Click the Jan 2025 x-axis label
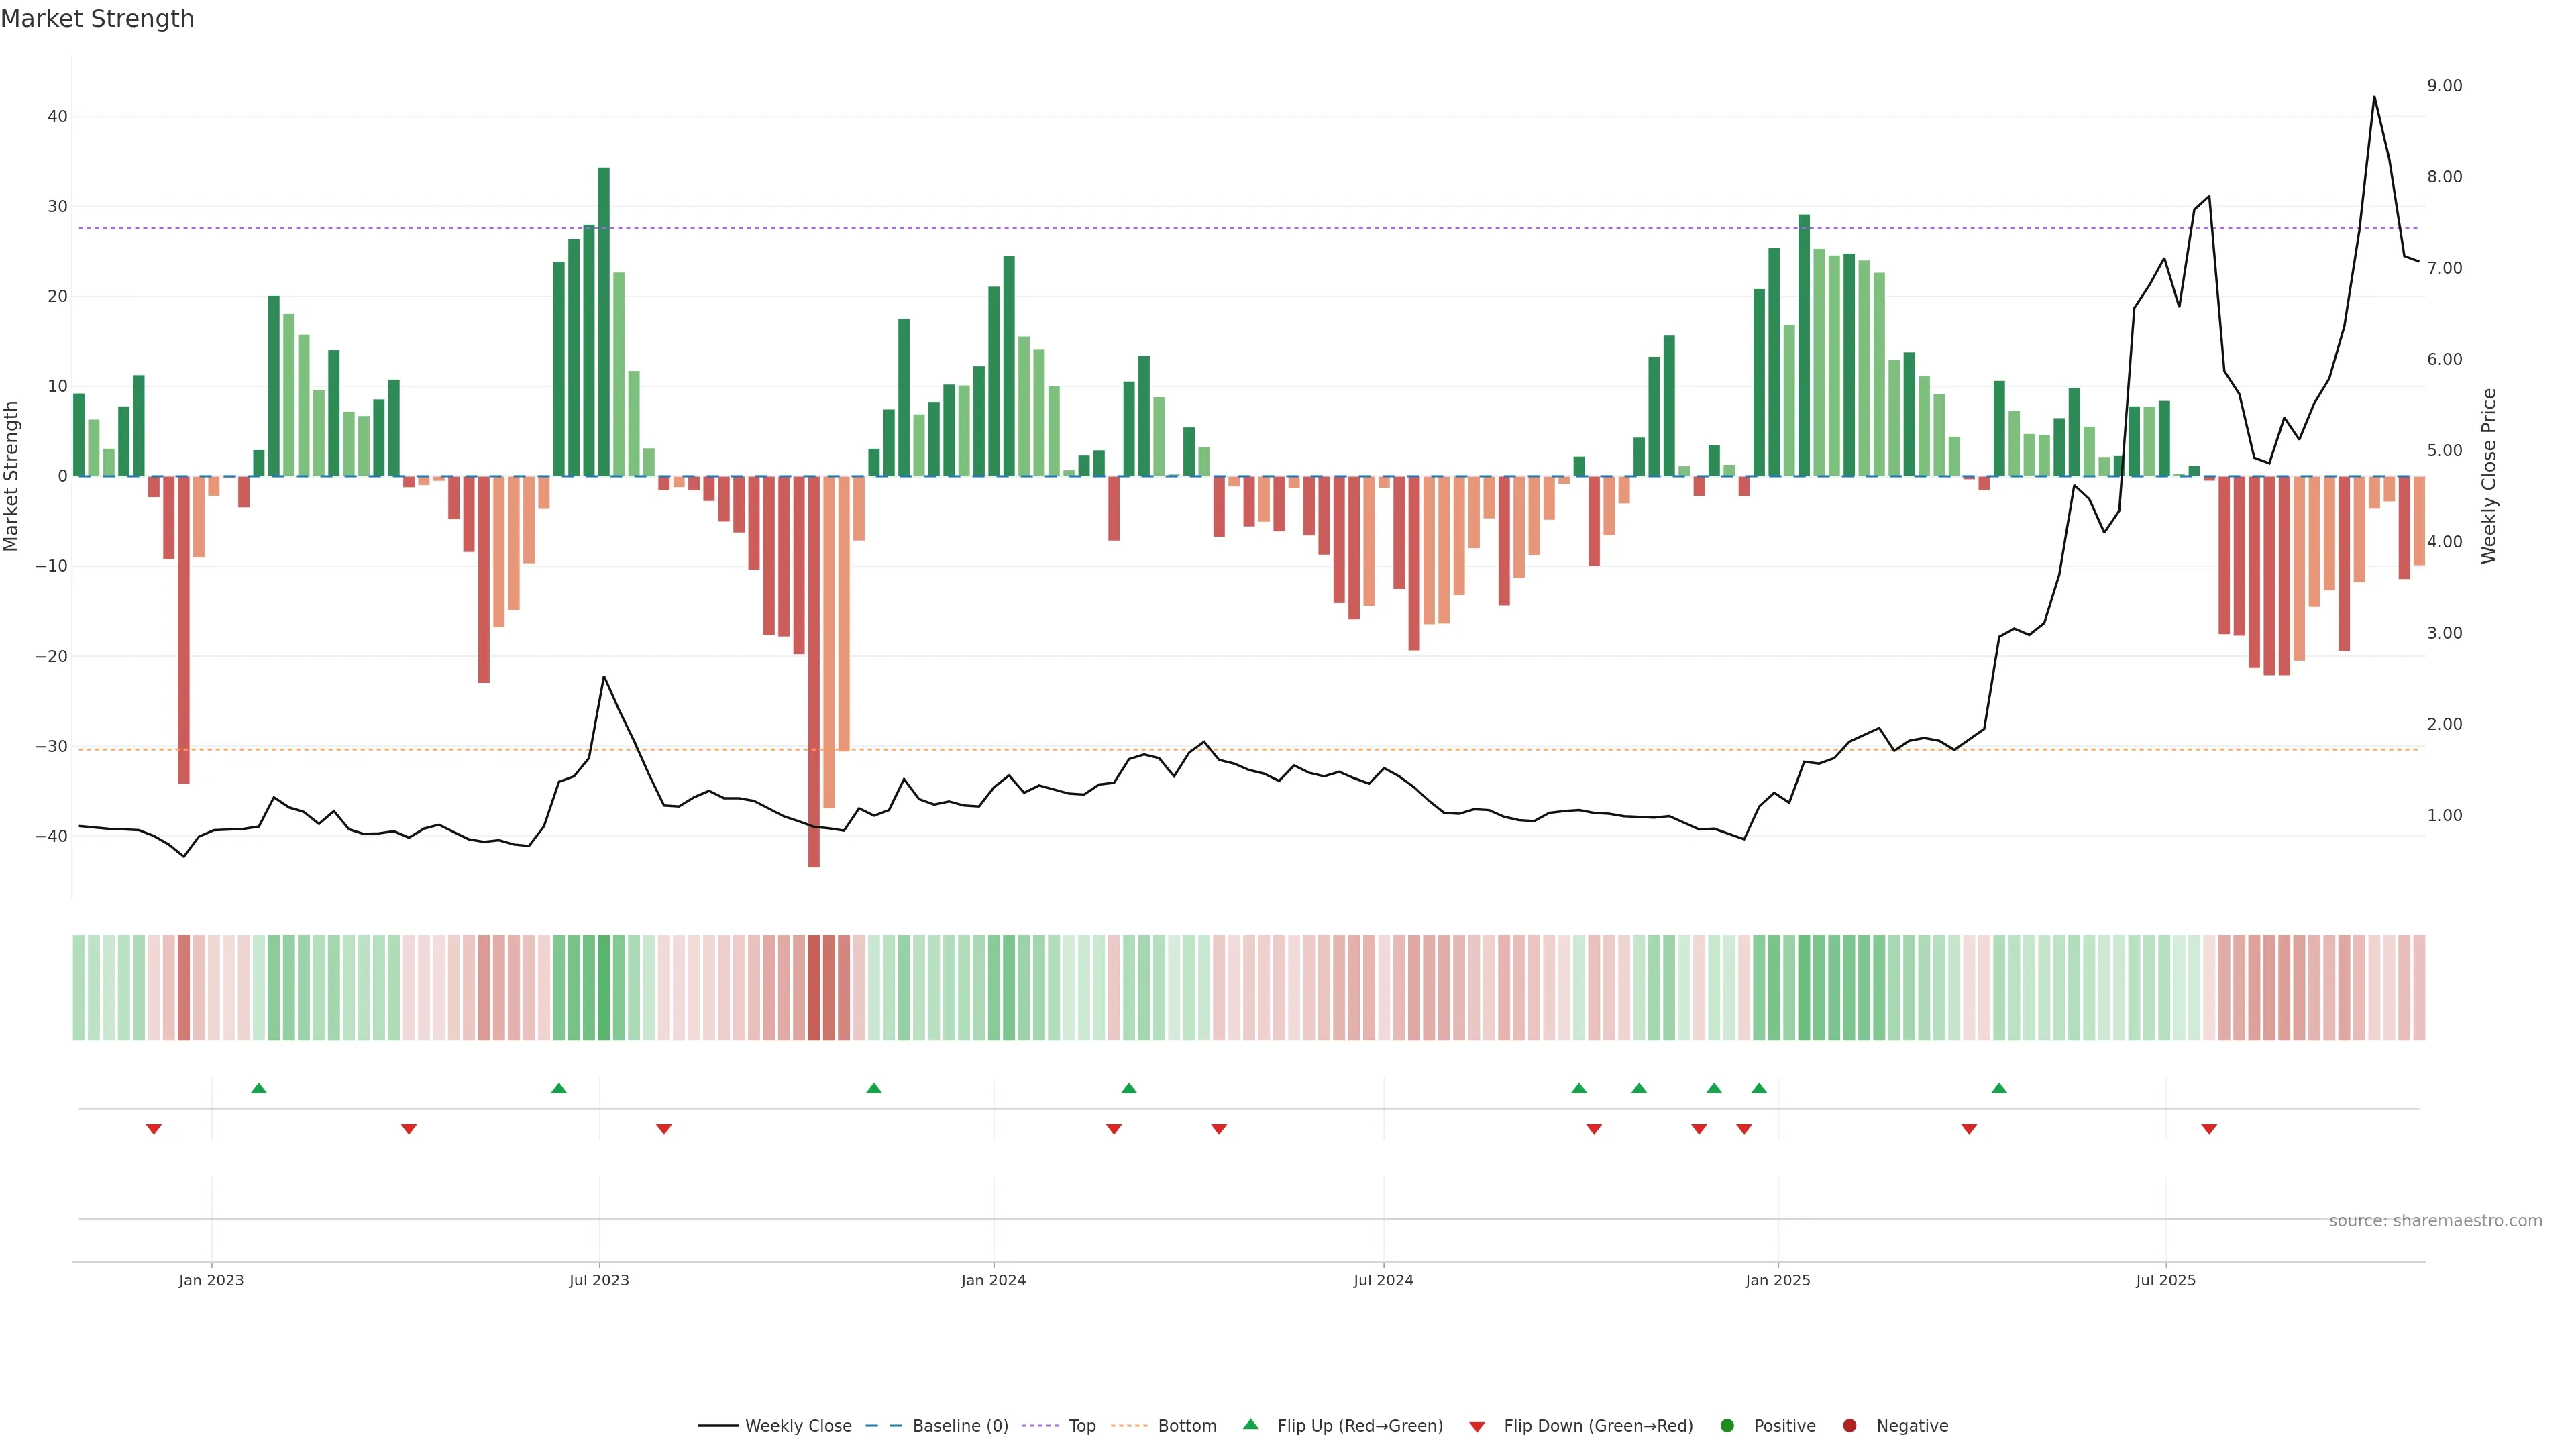The height and width of the screenshot is (1449, 2576). 1777,1280
